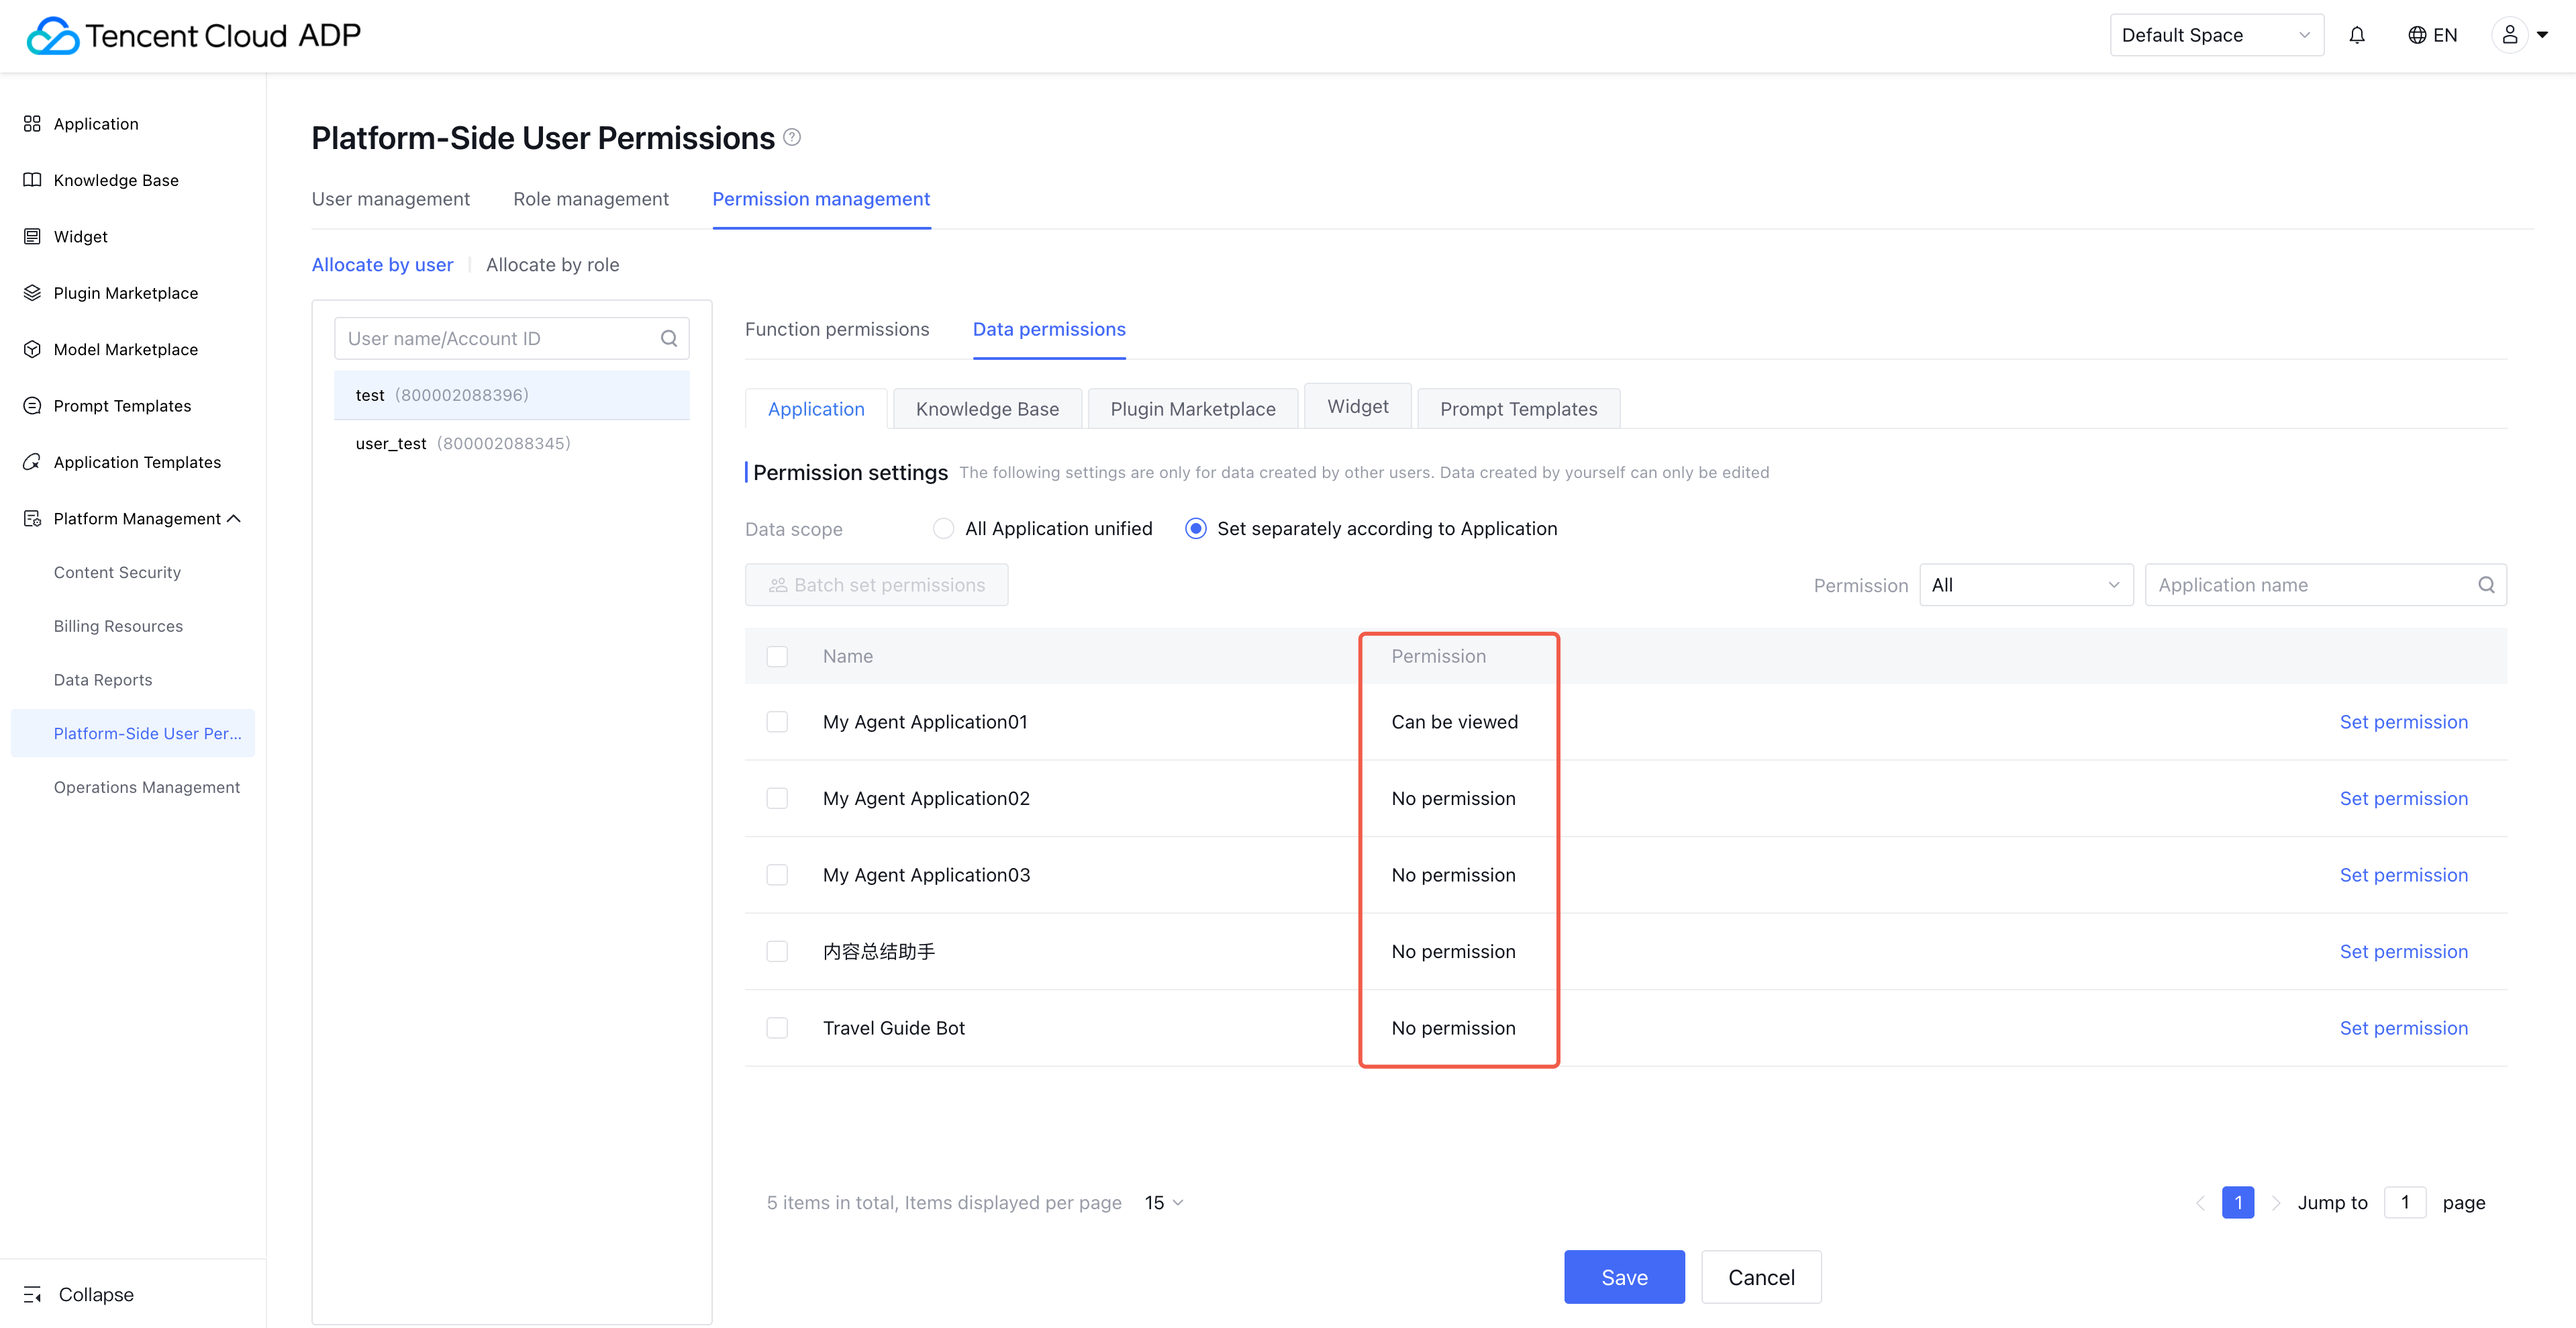Switch to the Role management tab
The width and height of the screenshot is (2576, 1328).
591,199
